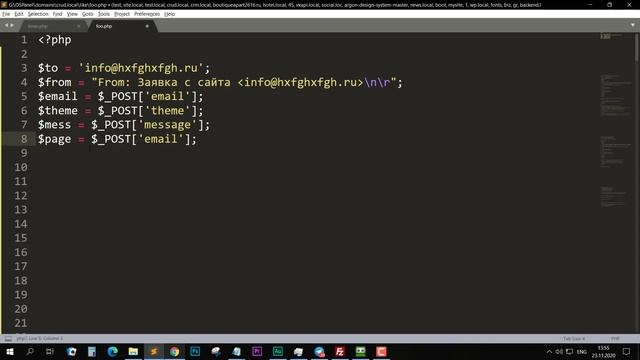Close the foo.php tab

point(147,26)
